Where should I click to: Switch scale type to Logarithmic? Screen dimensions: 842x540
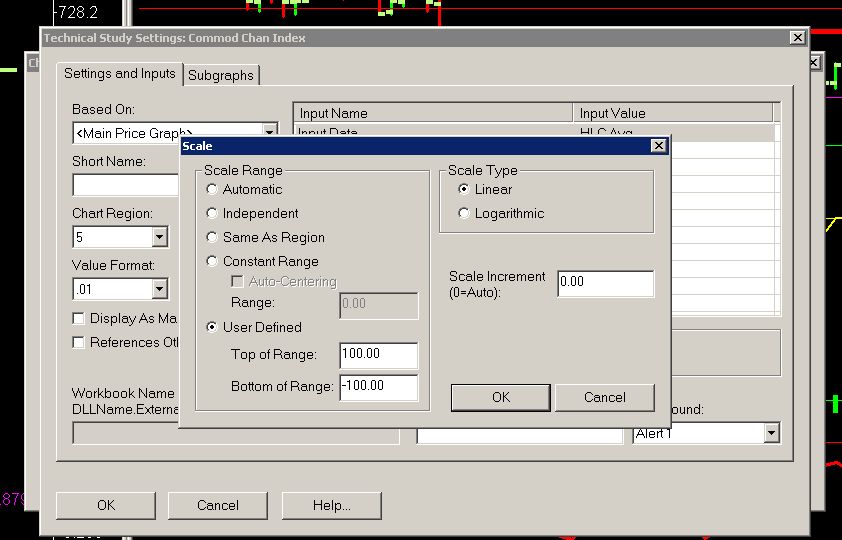[x=464, y=213]
